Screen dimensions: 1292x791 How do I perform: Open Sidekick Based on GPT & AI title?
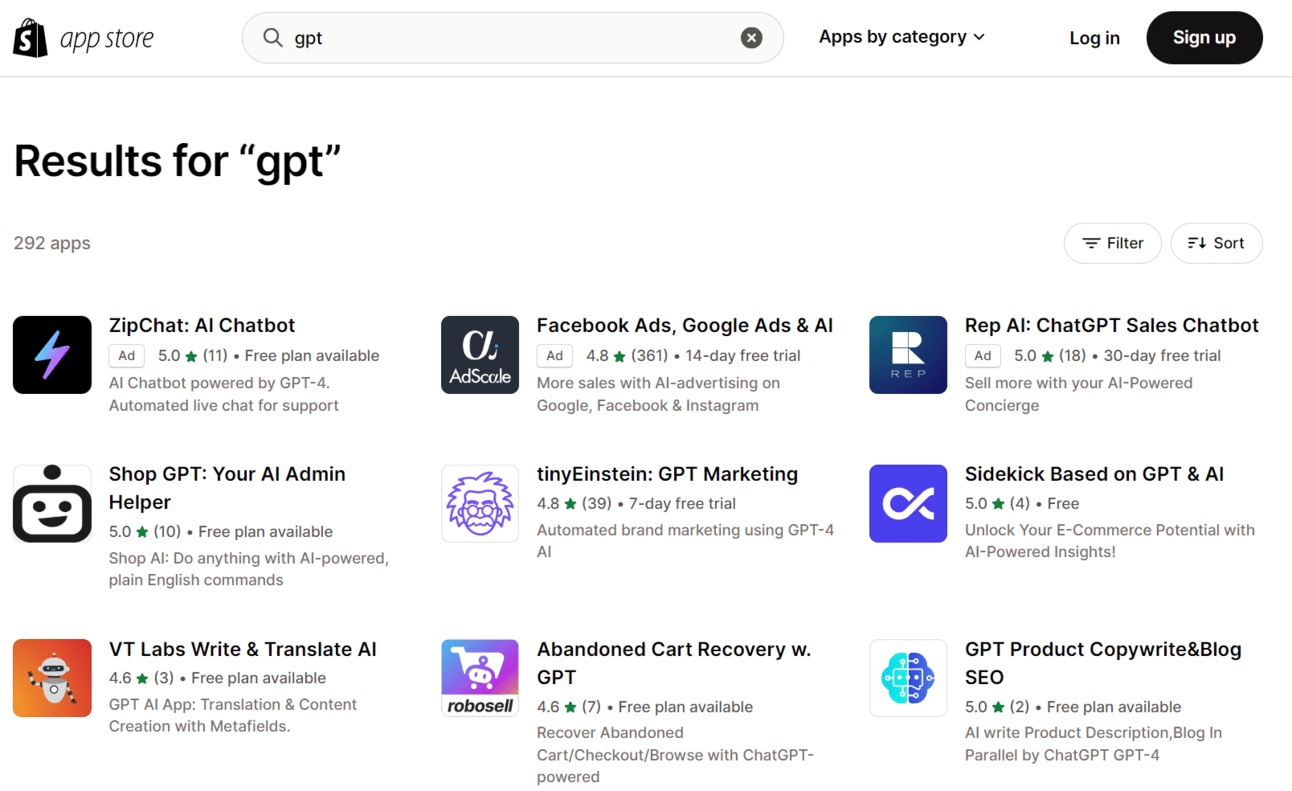coord(1094,474)
